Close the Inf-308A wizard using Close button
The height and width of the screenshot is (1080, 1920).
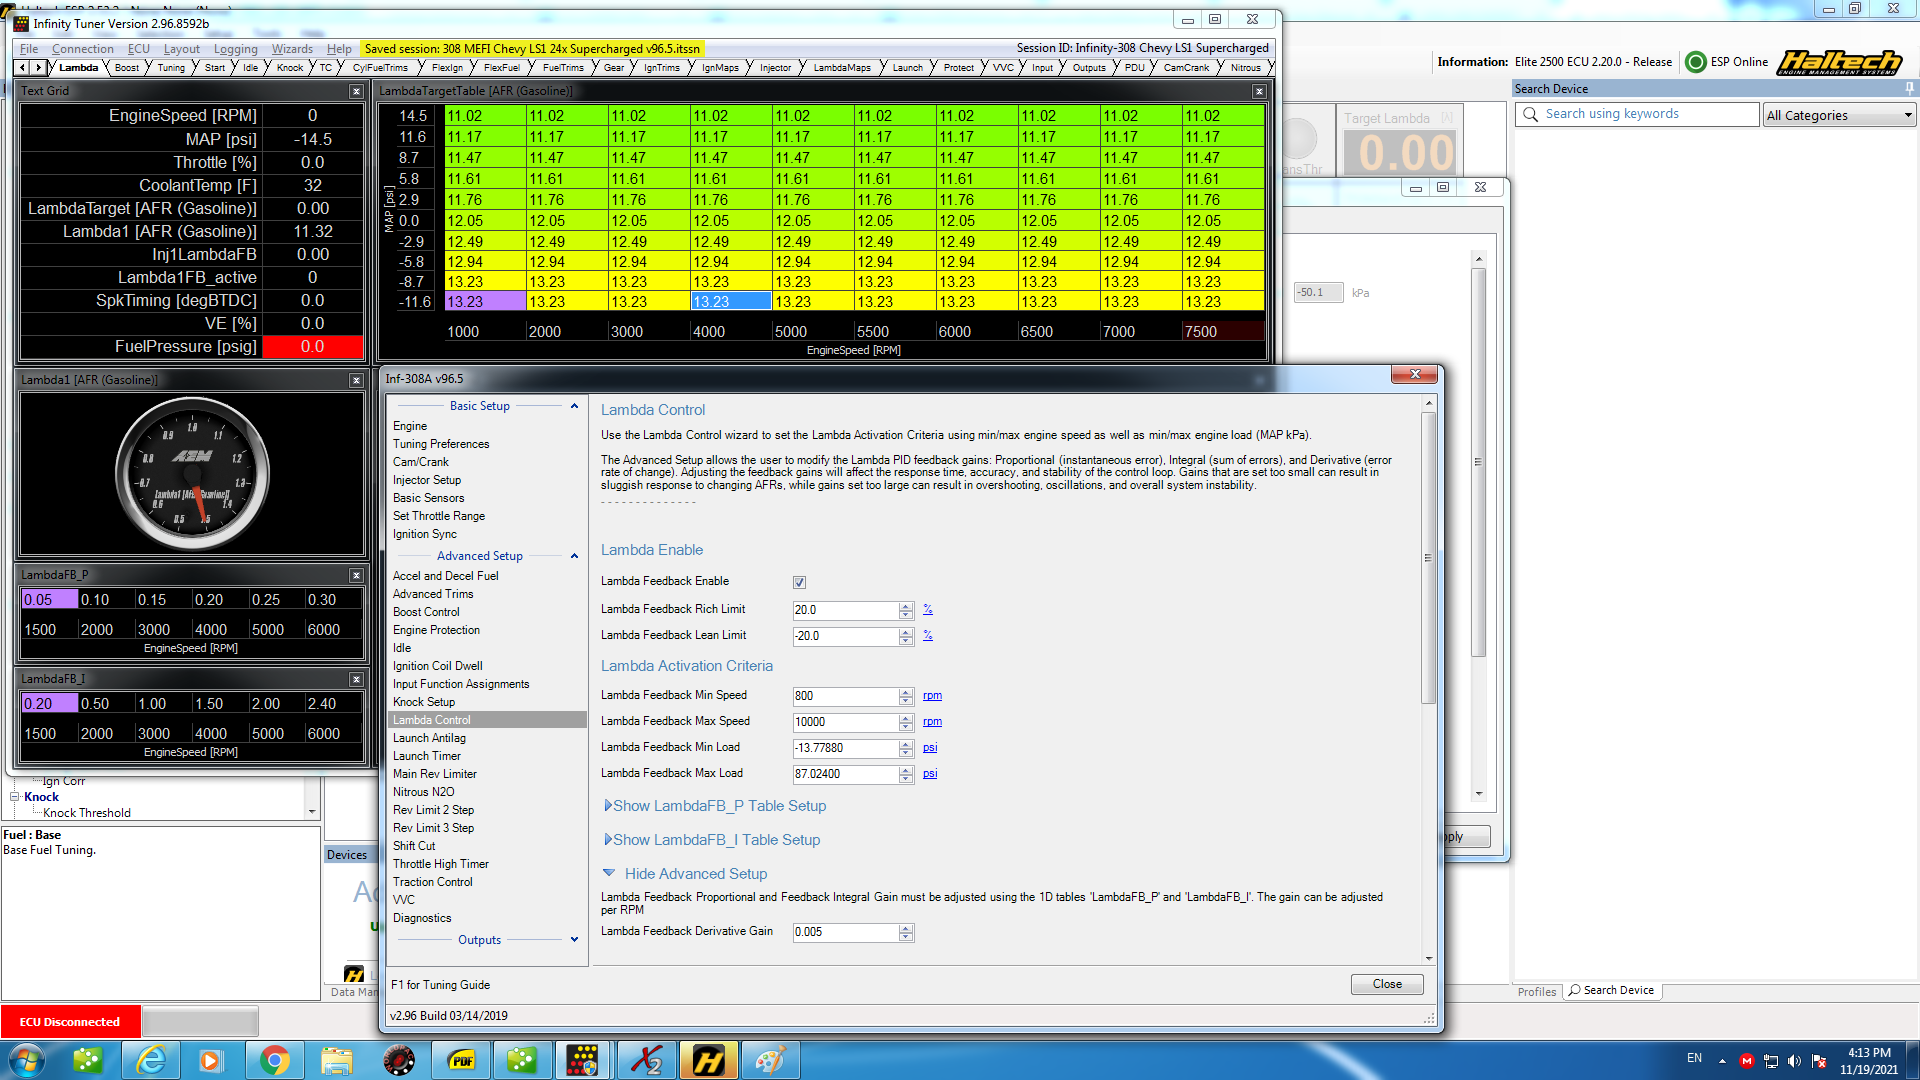[1387, 984]
